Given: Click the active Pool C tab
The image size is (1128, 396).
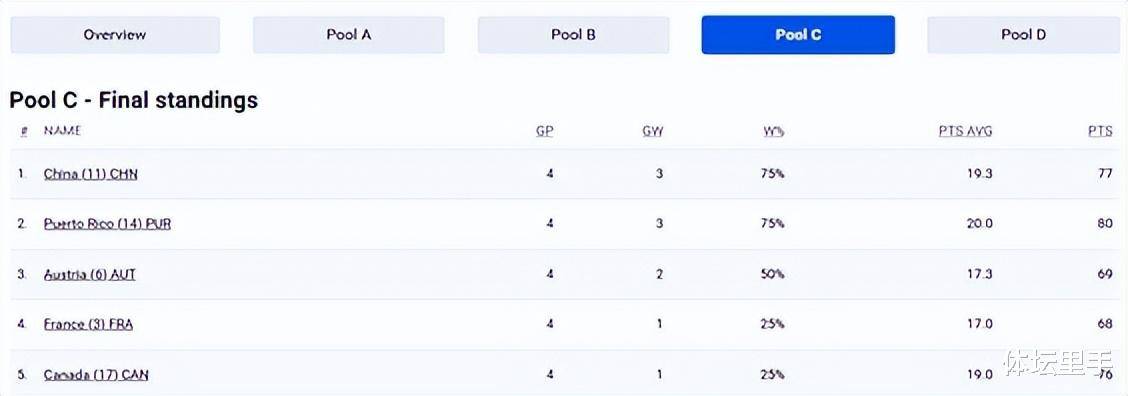Looking at the screenshot, I should (798, 35).
